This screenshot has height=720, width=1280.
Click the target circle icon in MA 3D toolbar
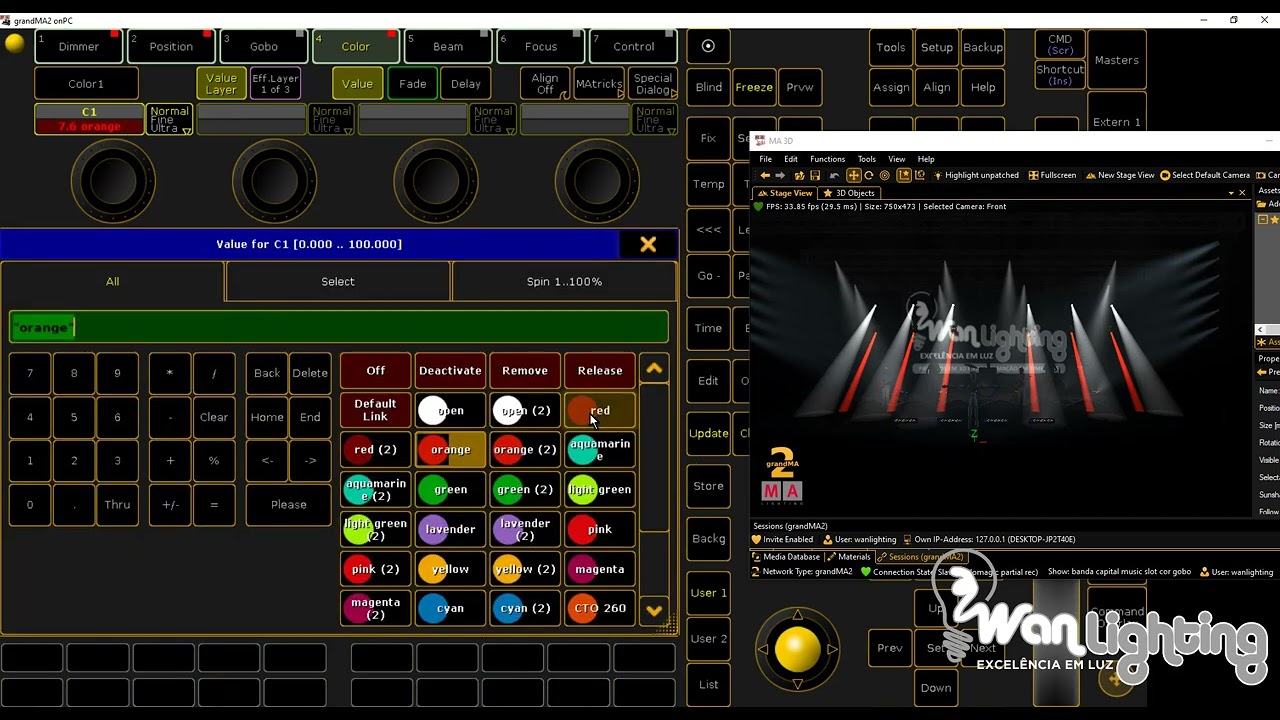[885, 175]
